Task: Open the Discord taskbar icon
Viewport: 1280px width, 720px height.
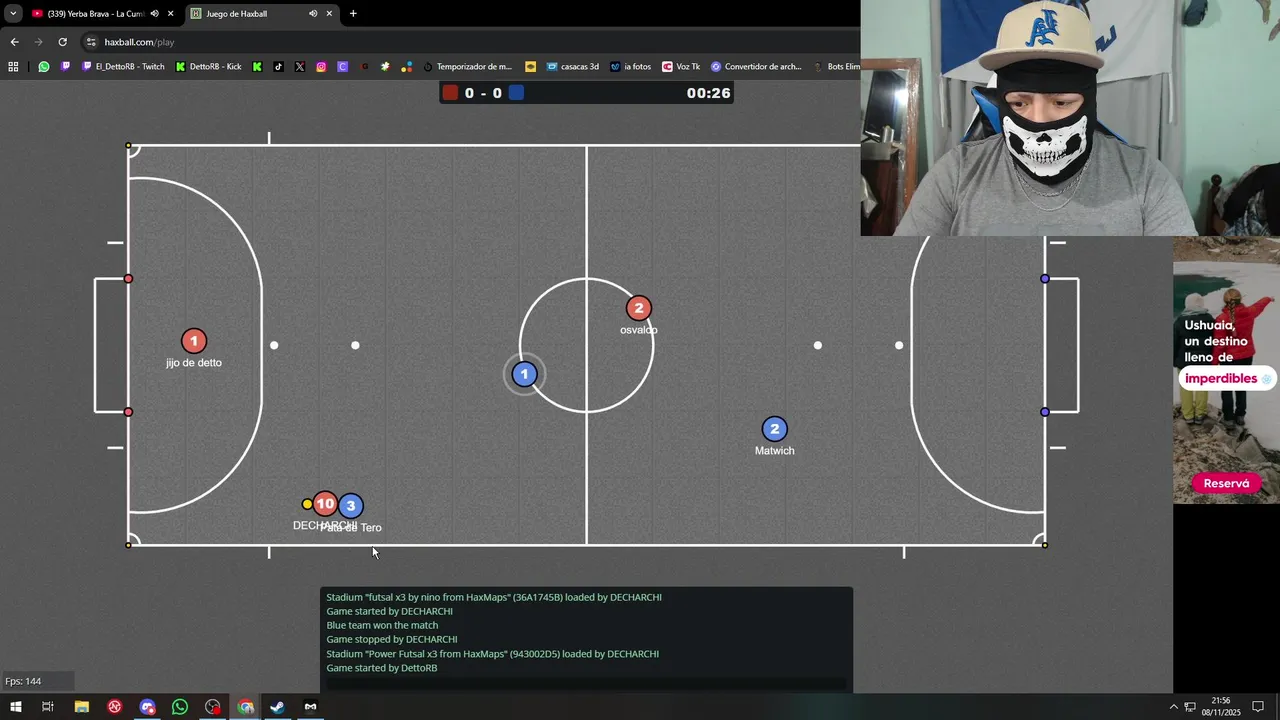Action: pos(148,707)
